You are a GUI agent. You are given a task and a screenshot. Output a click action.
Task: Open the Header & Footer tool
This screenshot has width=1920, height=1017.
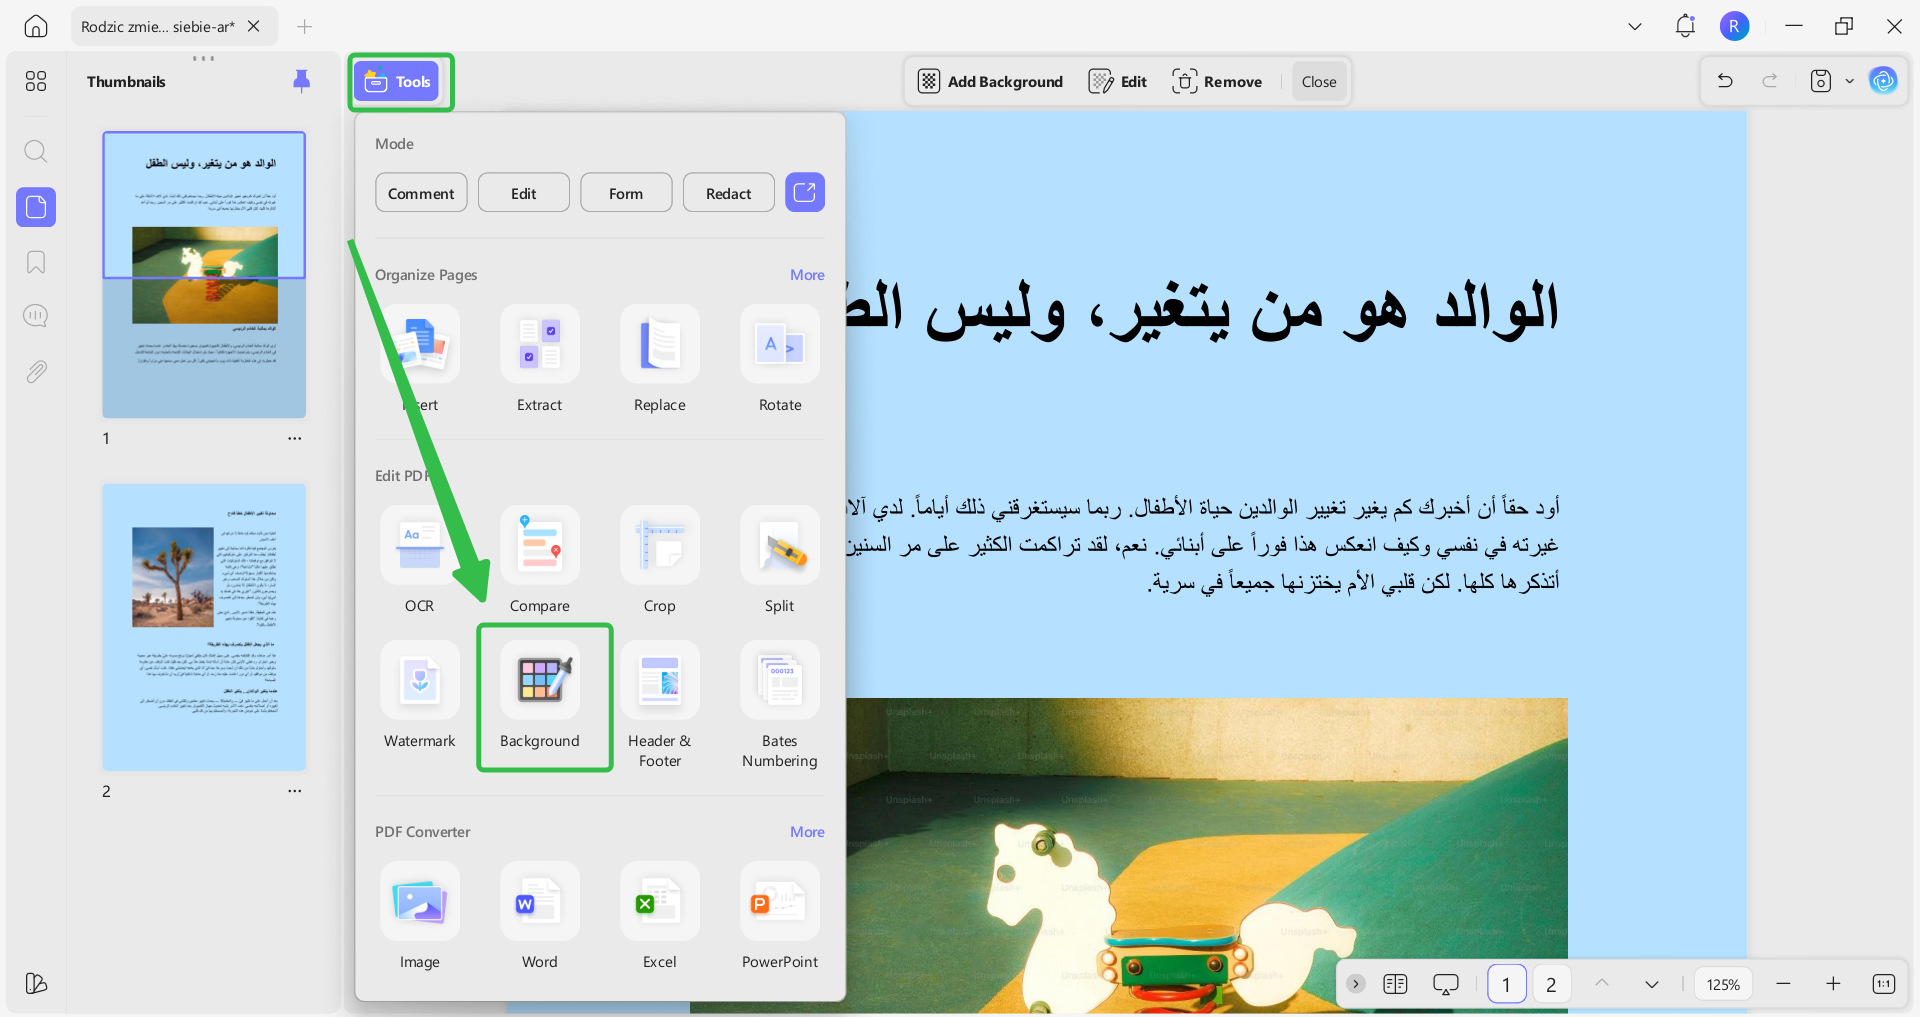660,705
